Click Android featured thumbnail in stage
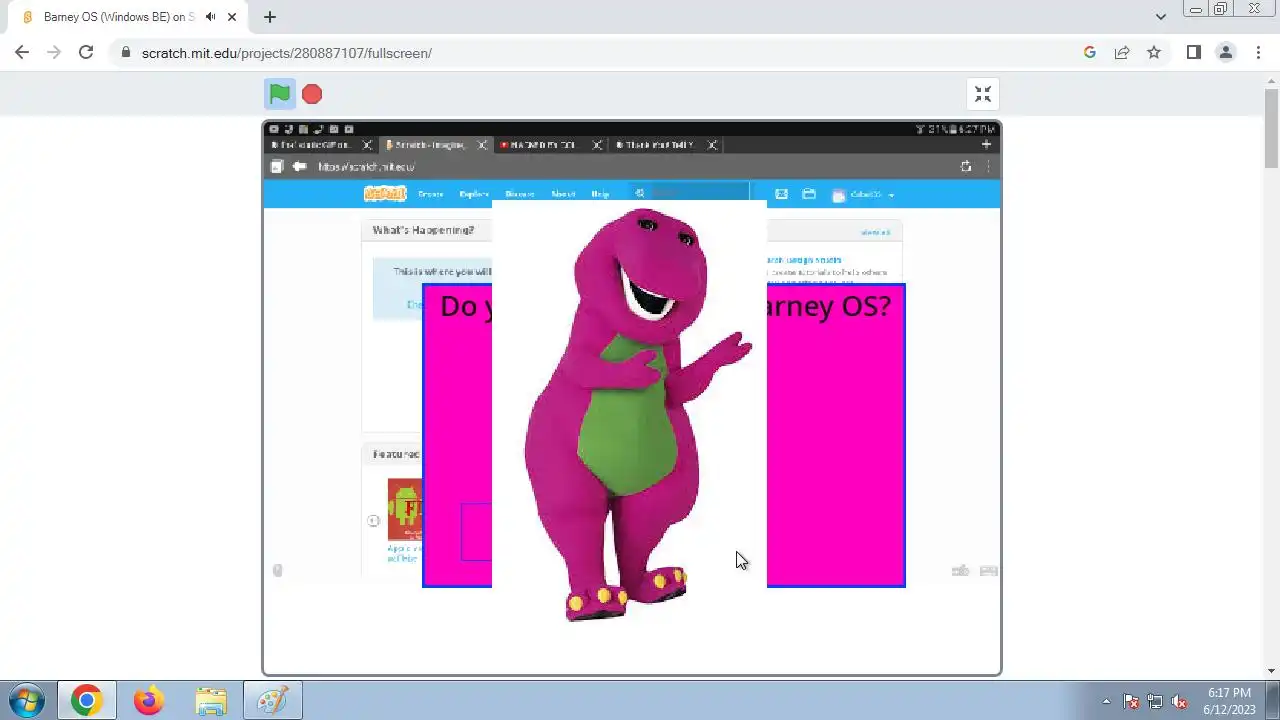The width and height of the screenshot is (1280, 720). click(x=405, y=509)
